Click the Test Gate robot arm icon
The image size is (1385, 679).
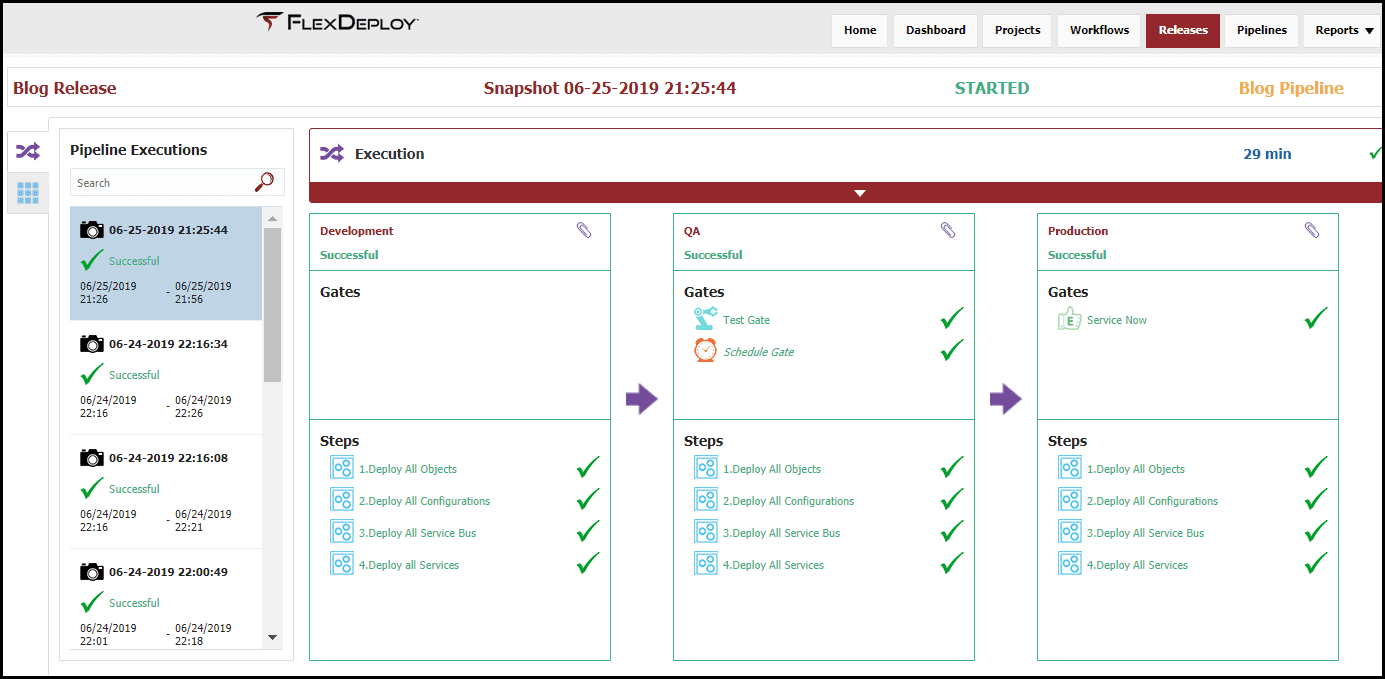pos(706,319)
